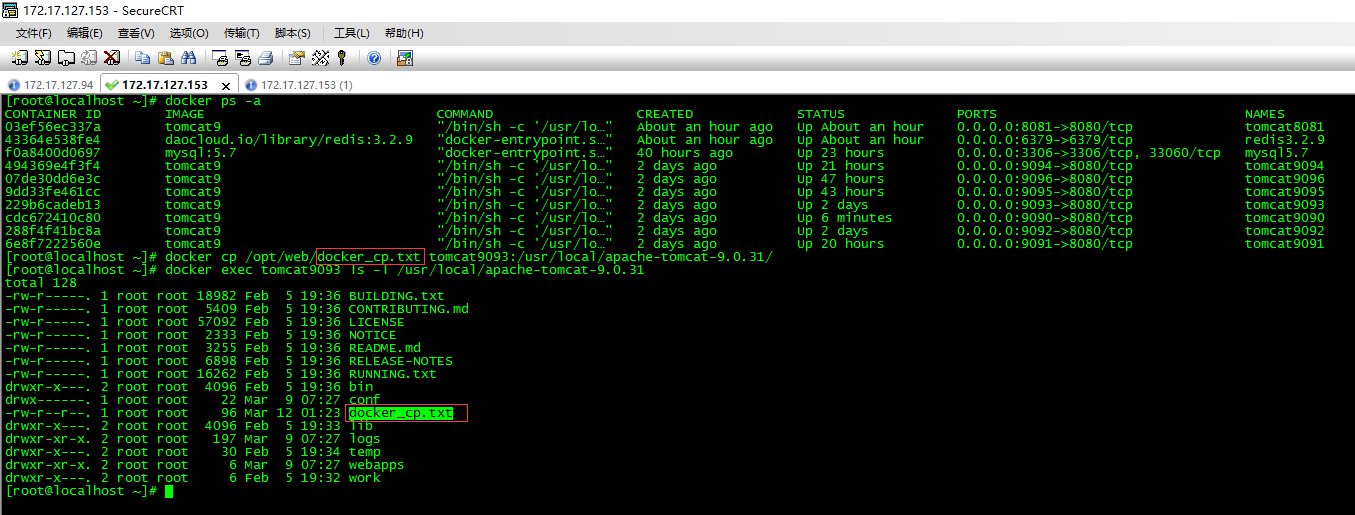The height and width of the screenshot is (515, 1355).
Task: Click the PORTS column header
Action: click(x=977, y=114)
